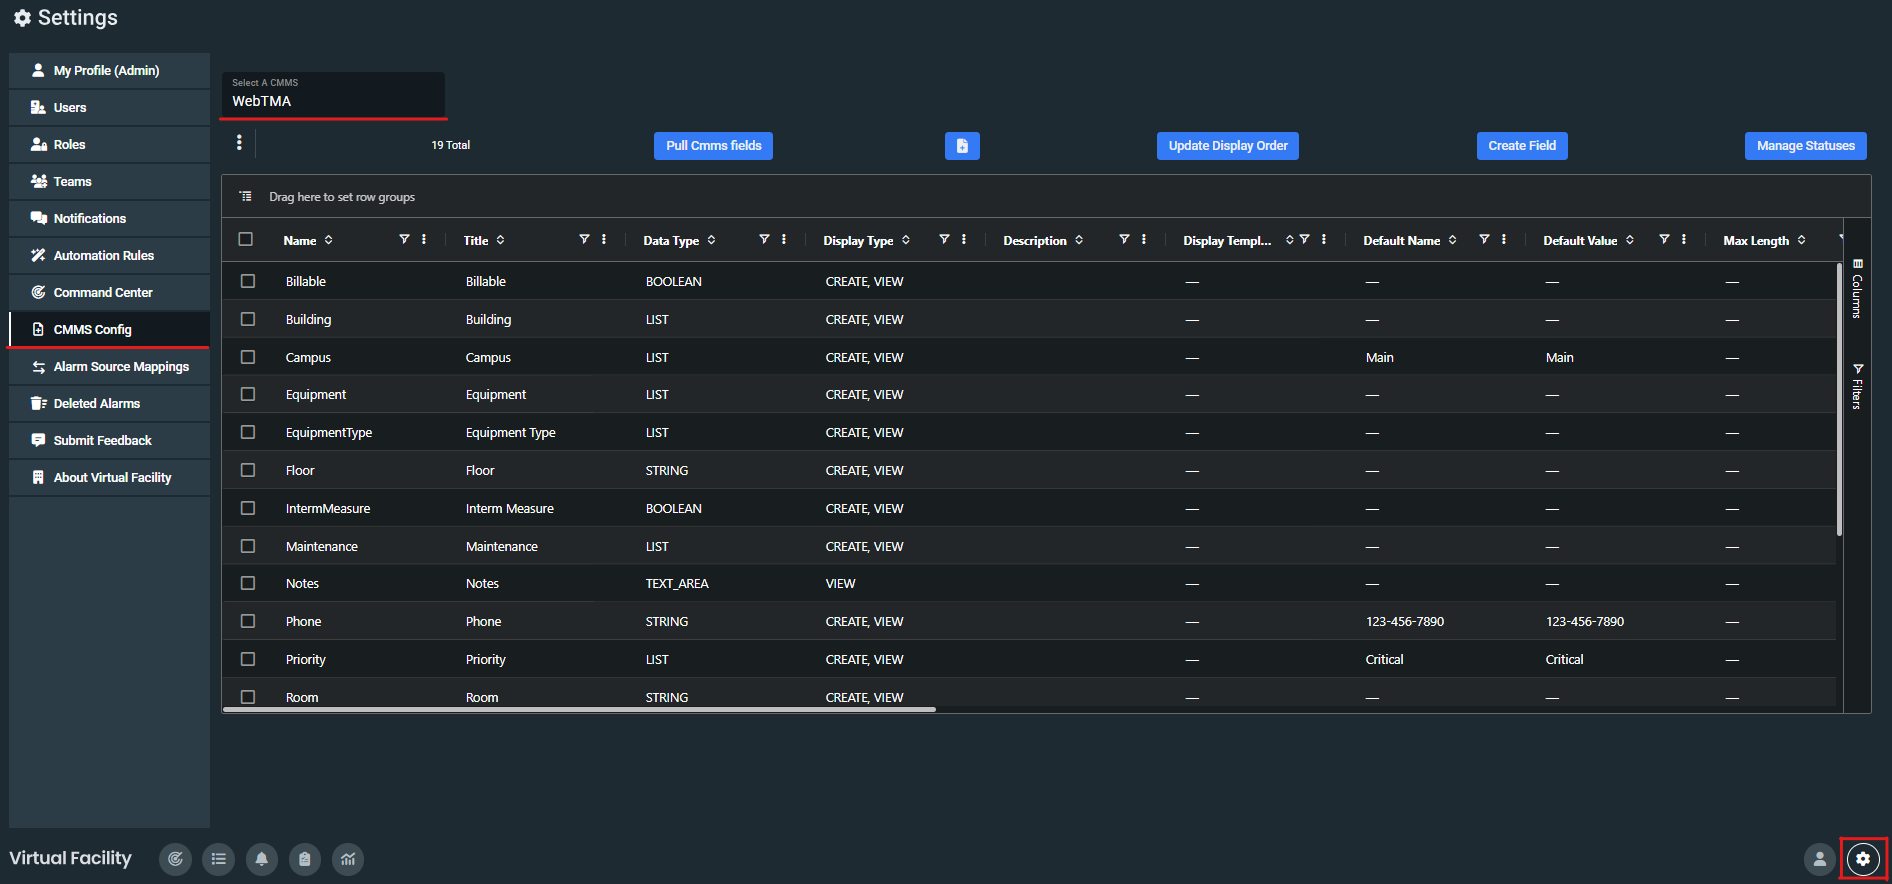The image size is (1892, 884).
Task: Click the filter icon in Name column
Action: coord(404,240)
